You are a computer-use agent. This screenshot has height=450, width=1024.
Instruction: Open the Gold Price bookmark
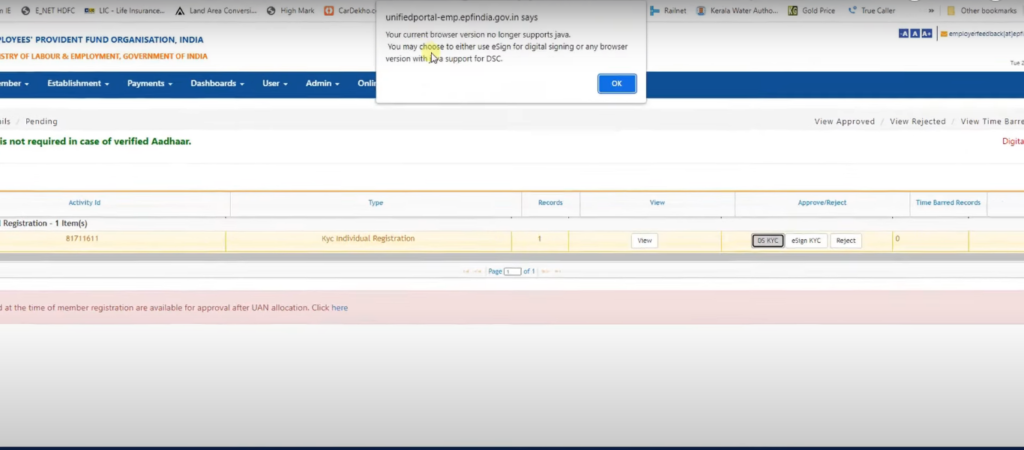812,10
